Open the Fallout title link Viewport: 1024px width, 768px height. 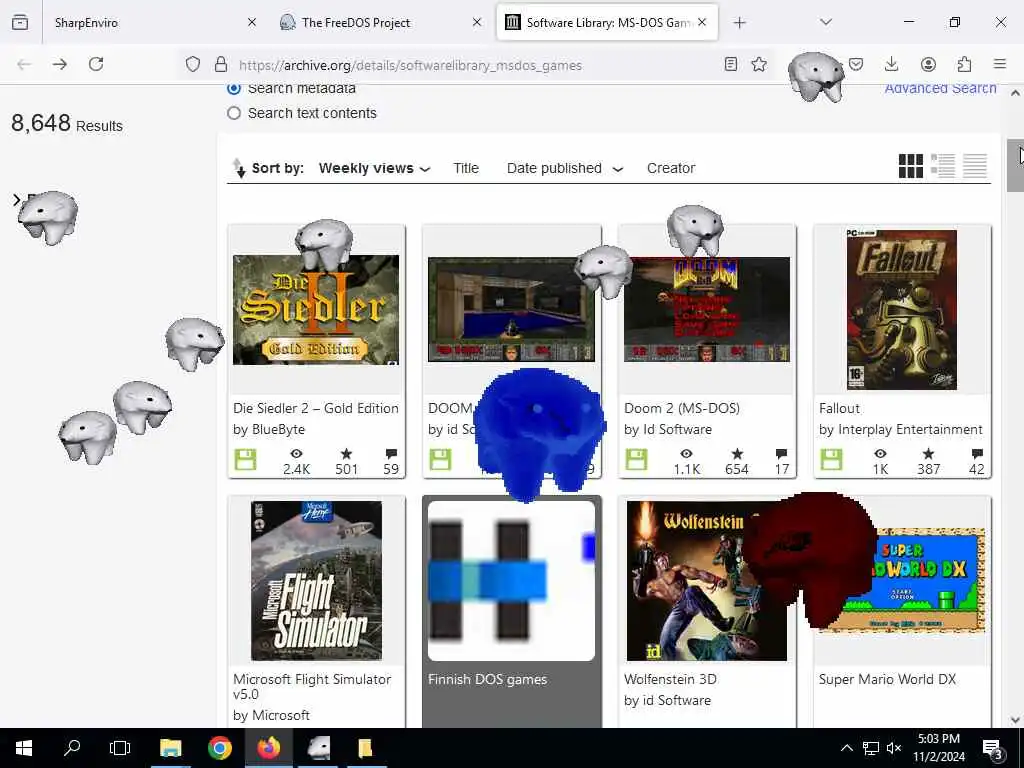(x=839, y=408)
